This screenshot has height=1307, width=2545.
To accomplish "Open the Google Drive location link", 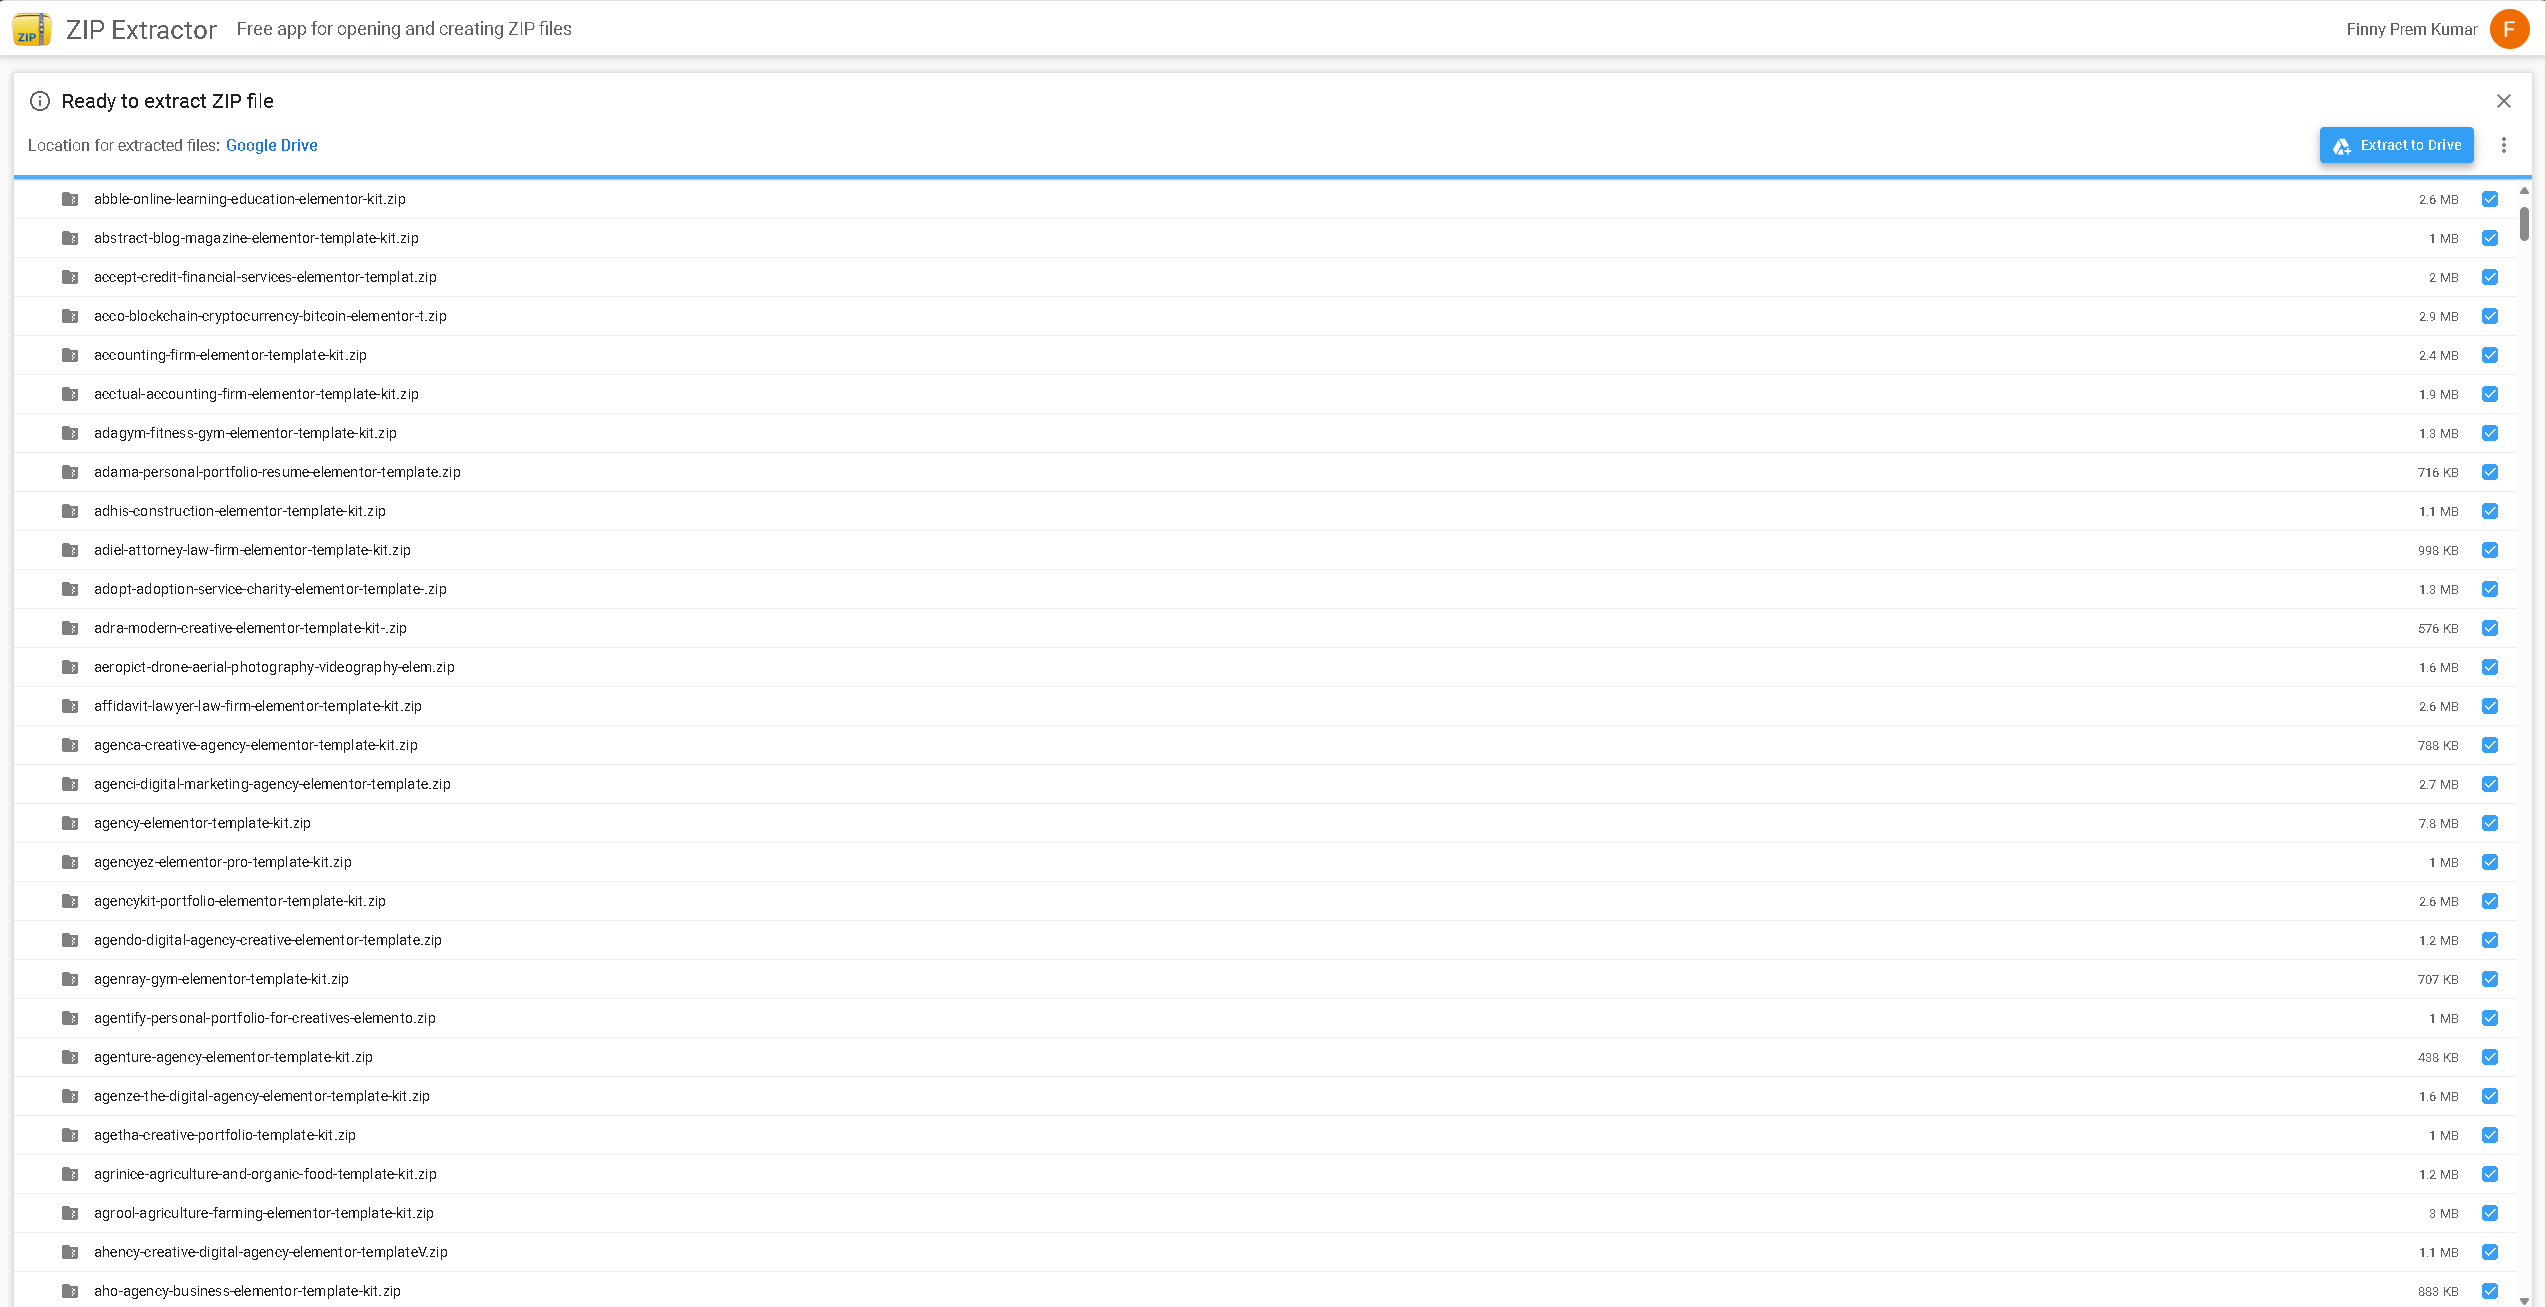I will pyautogui.click(x=271, y=145).
